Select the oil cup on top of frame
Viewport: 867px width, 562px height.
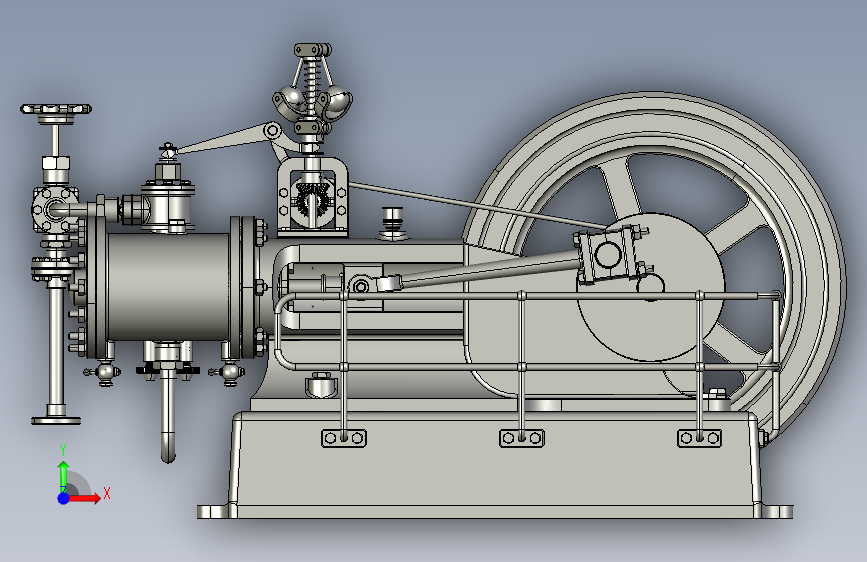[392, 222]
